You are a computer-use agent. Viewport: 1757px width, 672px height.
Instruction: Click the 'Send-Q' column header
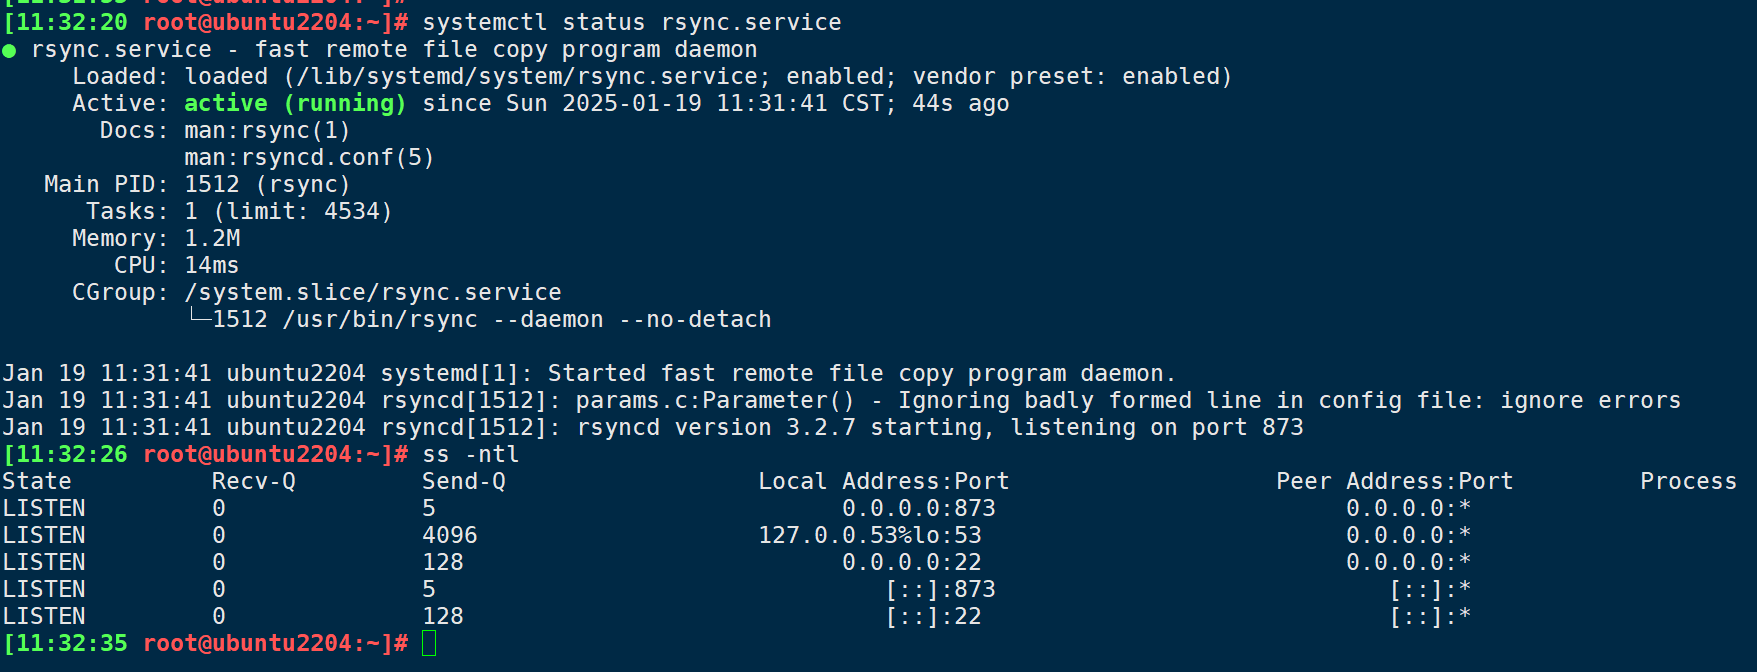464,481
